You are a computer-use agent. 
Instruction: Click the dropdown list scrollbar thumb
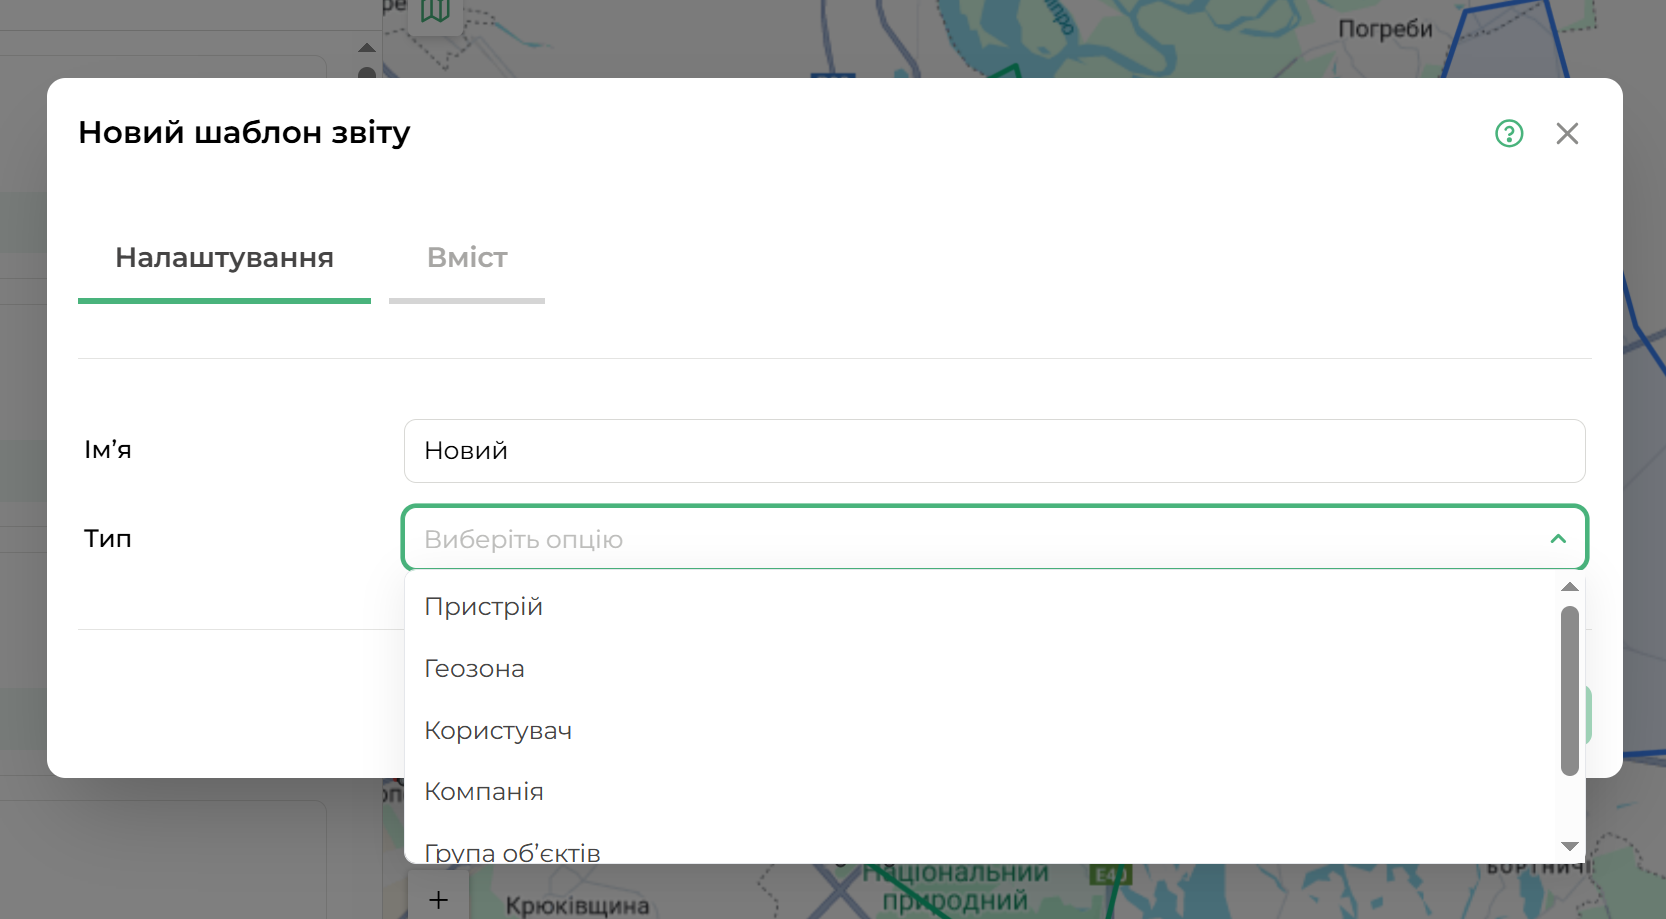(1570, 690)
